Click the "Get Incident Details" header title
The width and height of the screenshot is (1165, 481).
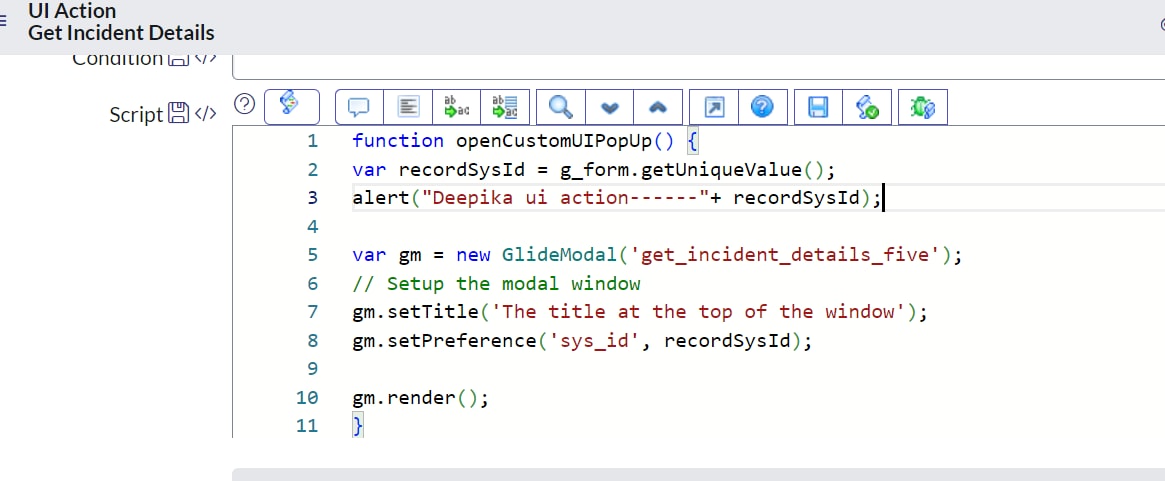pos(121,33)
